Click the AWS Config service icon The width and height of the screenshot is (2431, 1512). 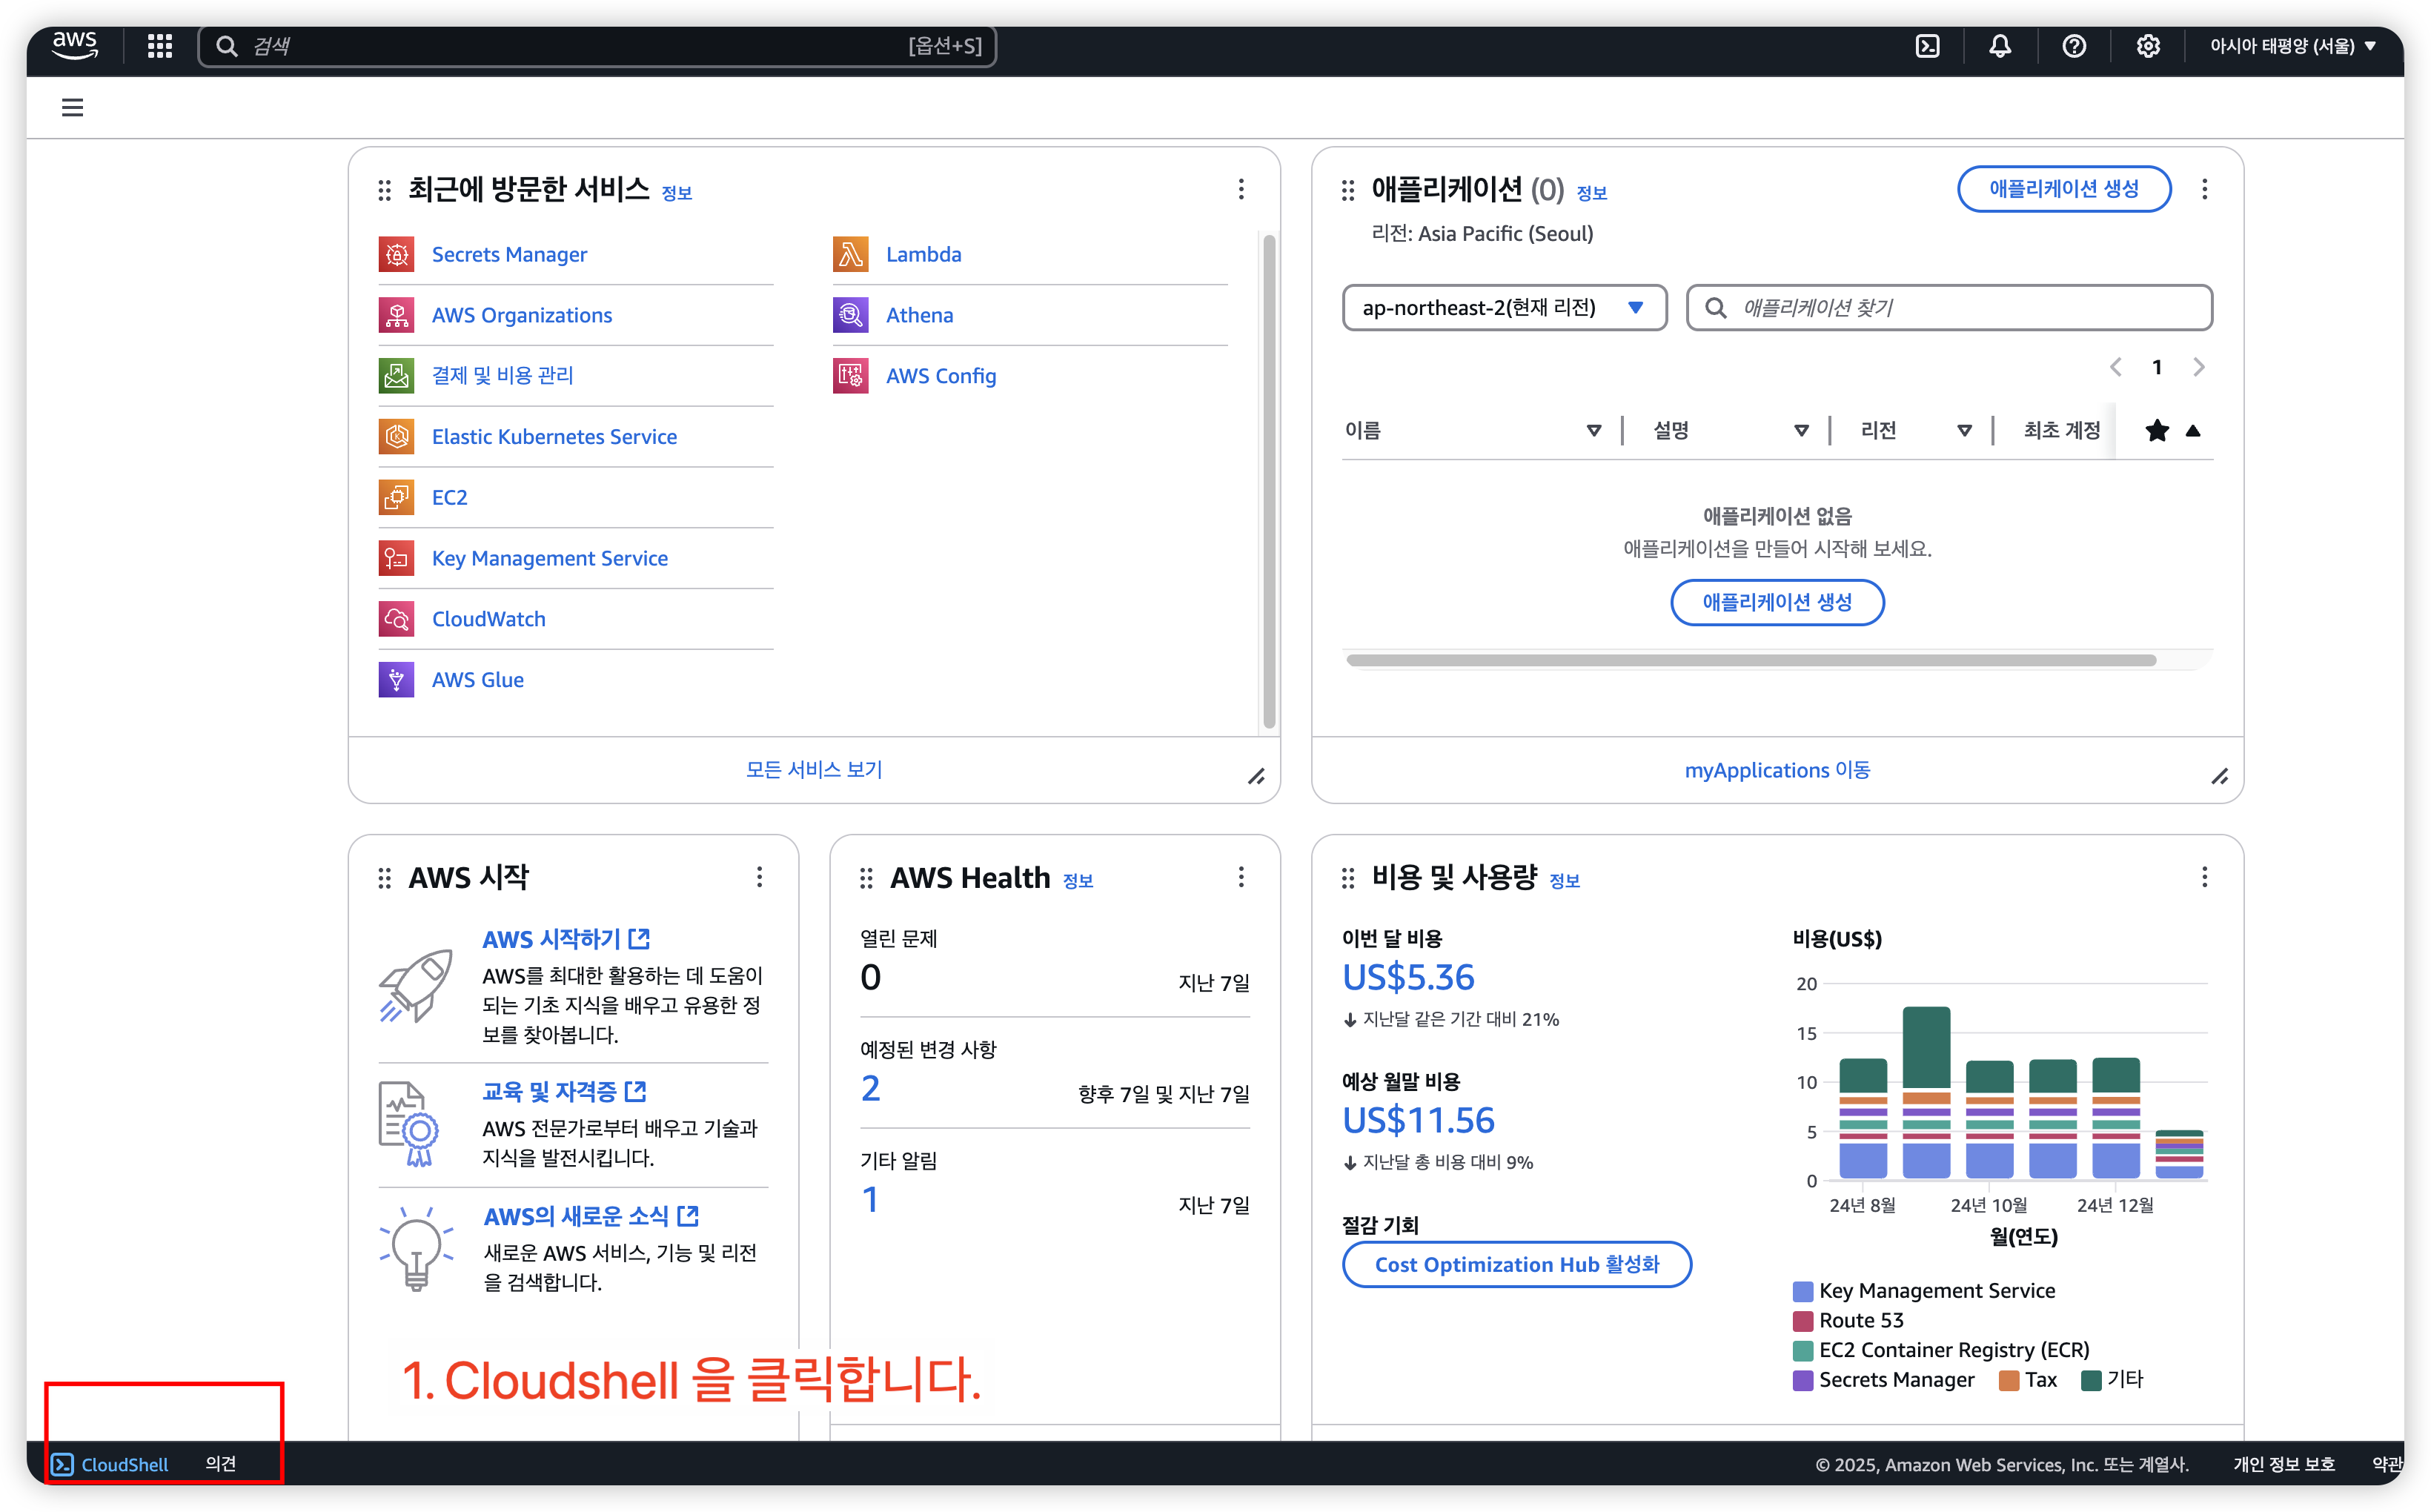tap(851, 376)
